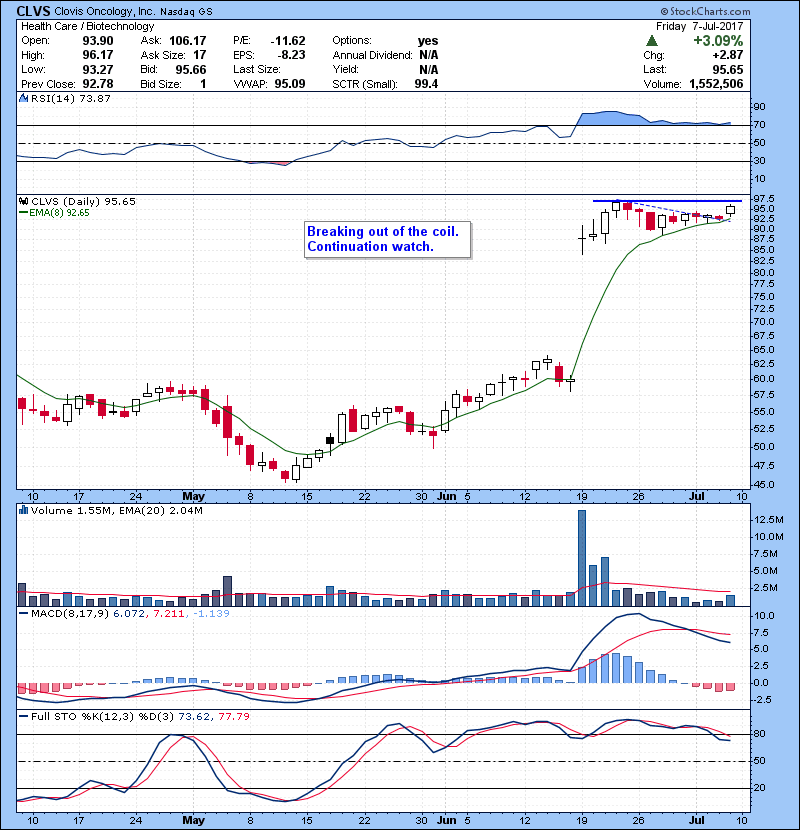Click the 12.5M volume axis label
The width and height of the screenshot is (800, 830).
pos(768,520)
